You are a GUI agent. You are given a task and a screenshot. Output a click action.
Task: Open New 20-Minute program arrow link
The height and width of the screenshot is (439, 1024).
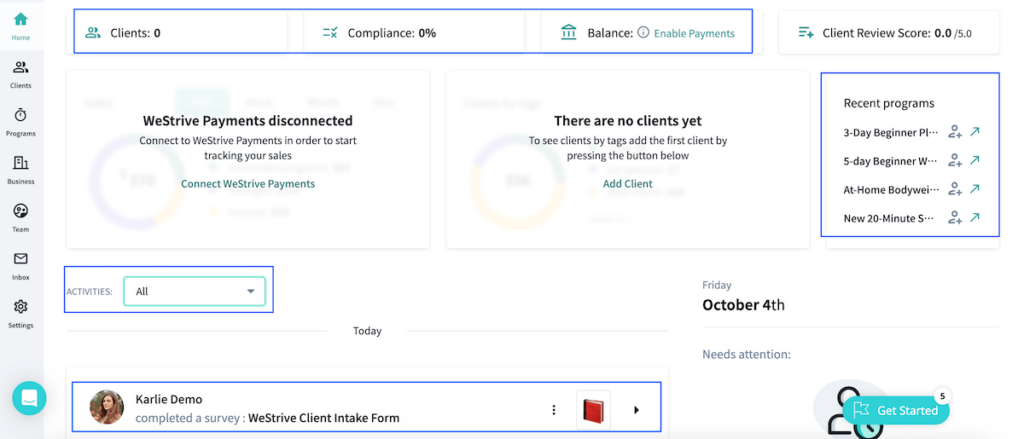(975, 217)
